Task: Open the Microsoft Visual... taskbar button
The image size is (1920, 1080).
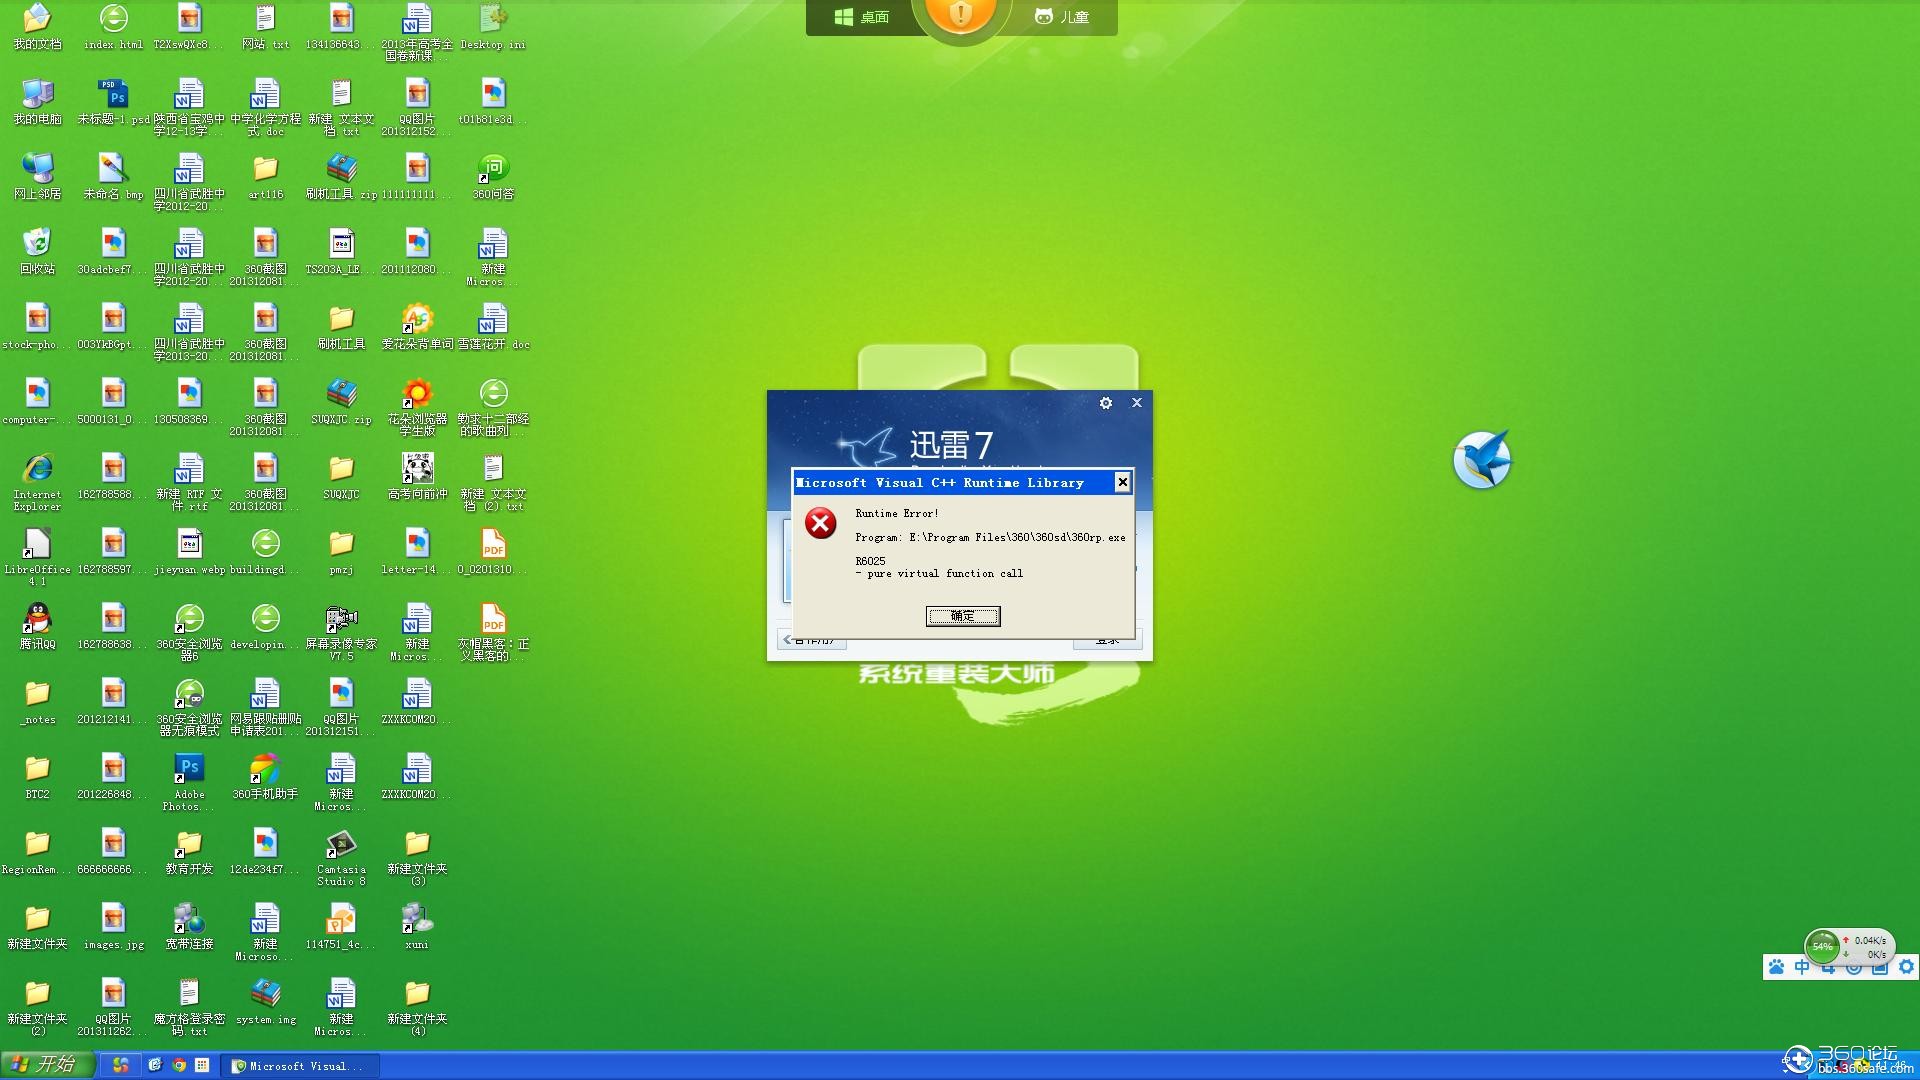Action: click(301, 1066)
